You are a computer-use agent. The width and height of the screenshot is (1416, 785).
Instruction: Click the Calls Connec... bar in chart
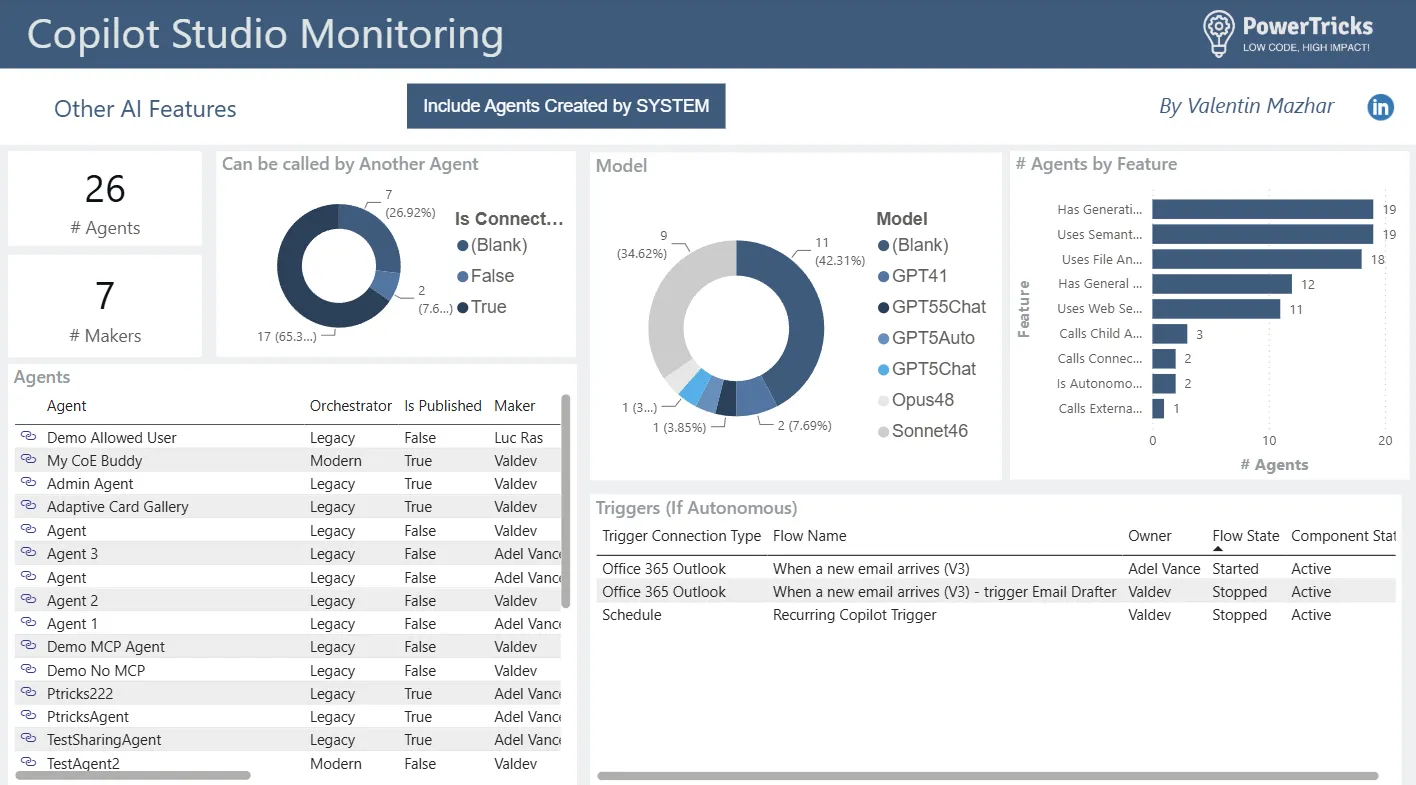(x=1163, y=359)
